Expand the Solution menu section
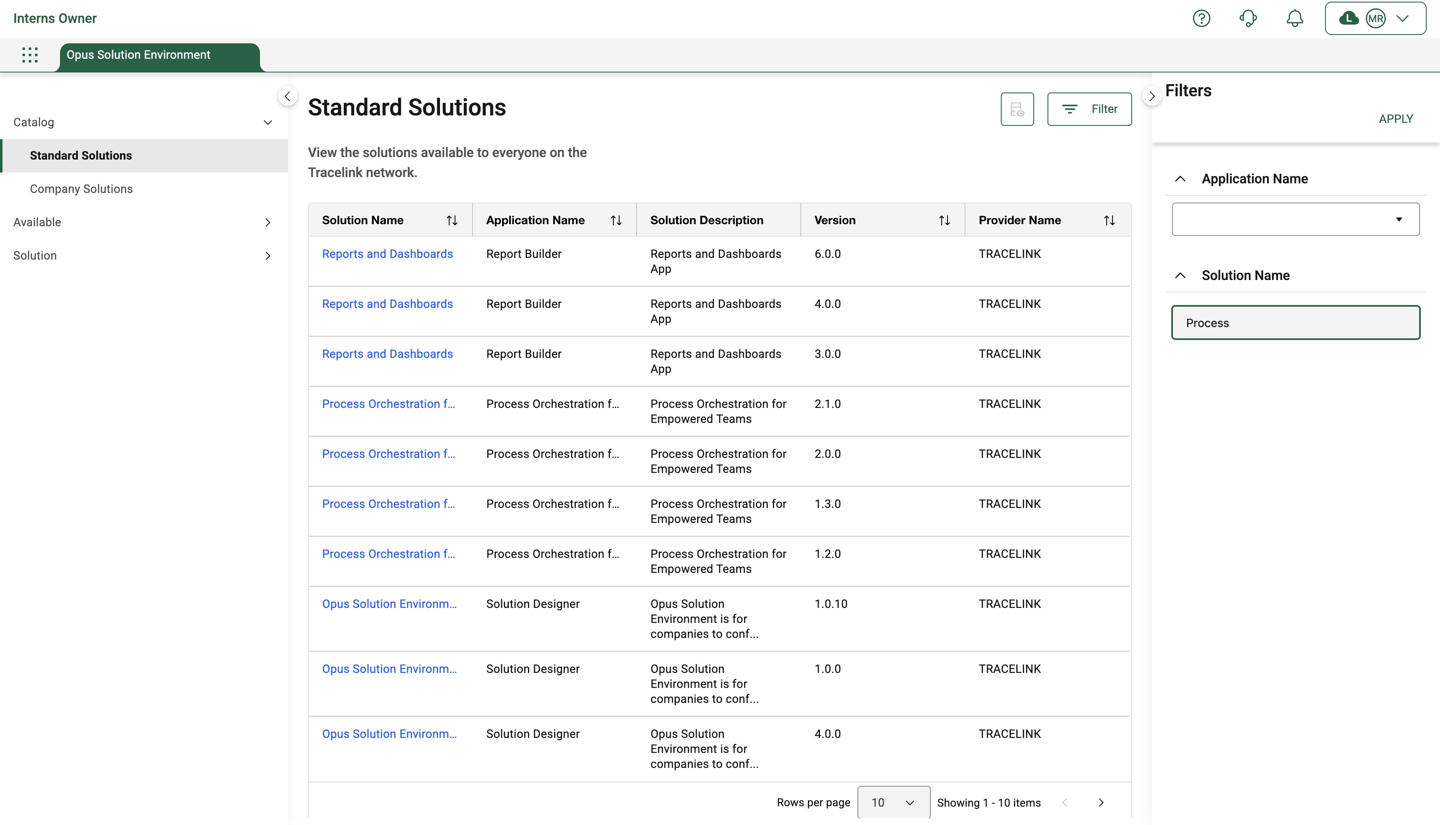The height and width of the screenshot is (825, 1440). tap(143, 256)
